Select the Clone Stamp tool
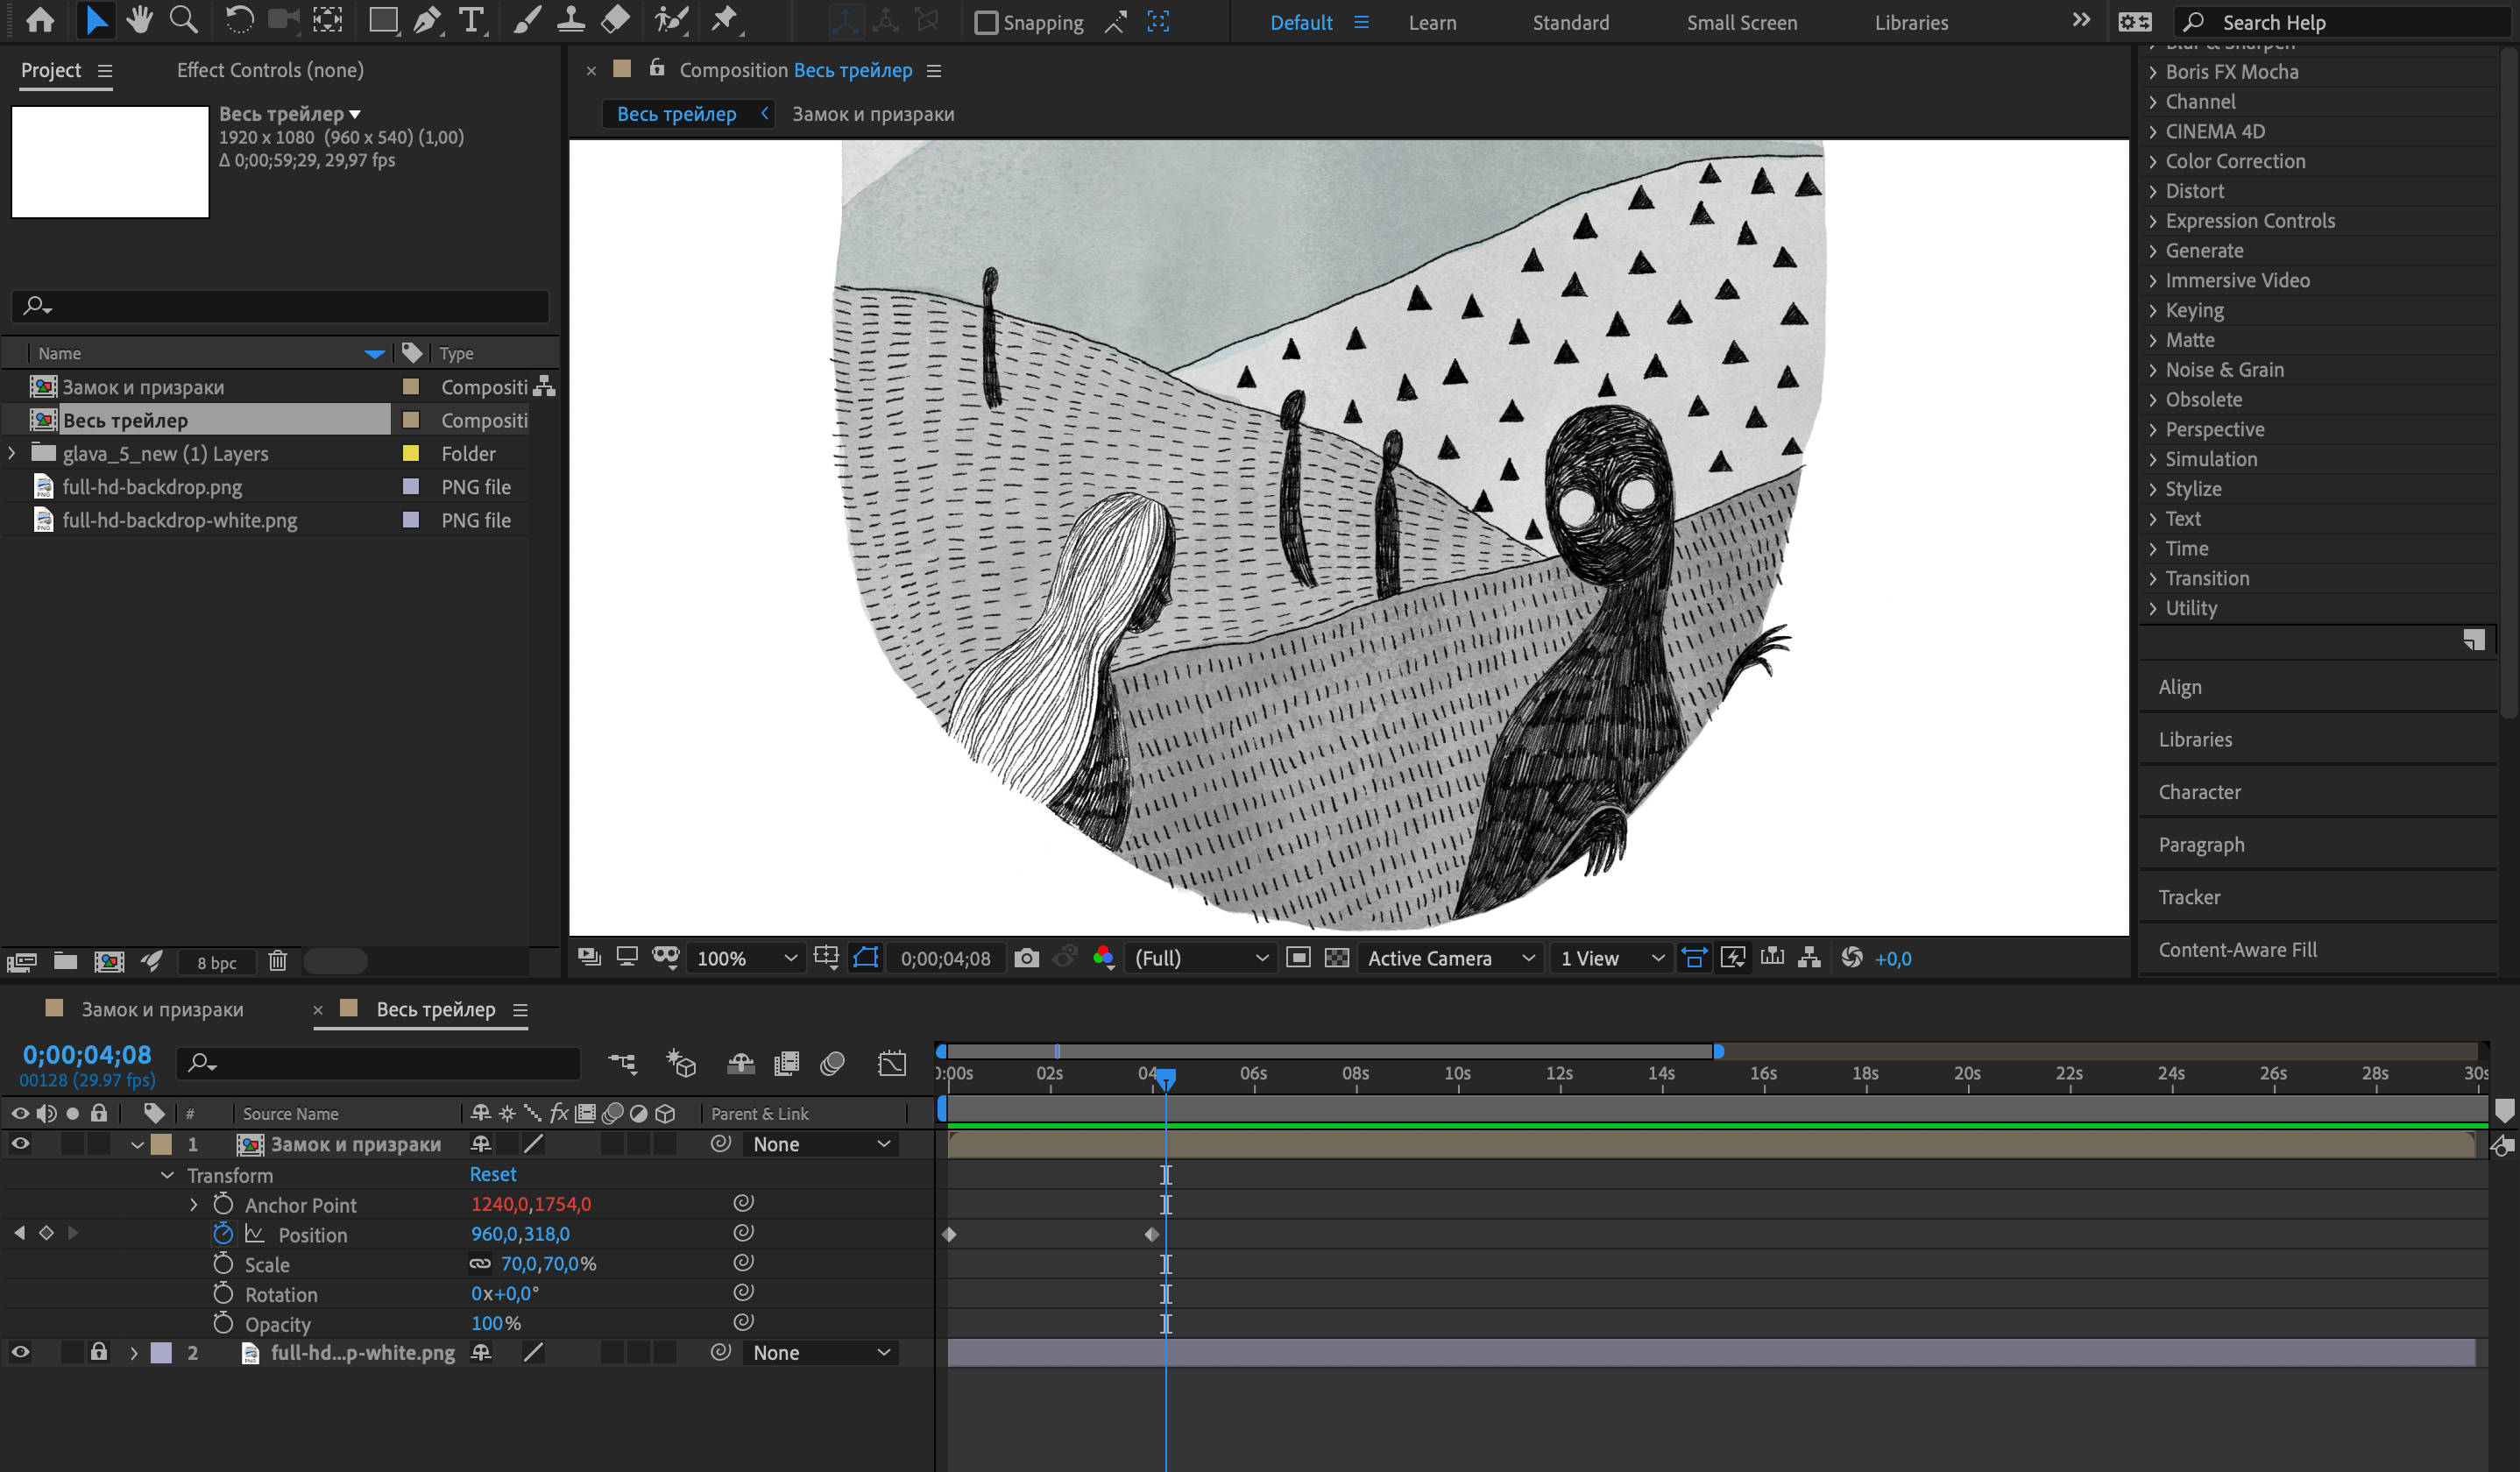 [571, 21]
